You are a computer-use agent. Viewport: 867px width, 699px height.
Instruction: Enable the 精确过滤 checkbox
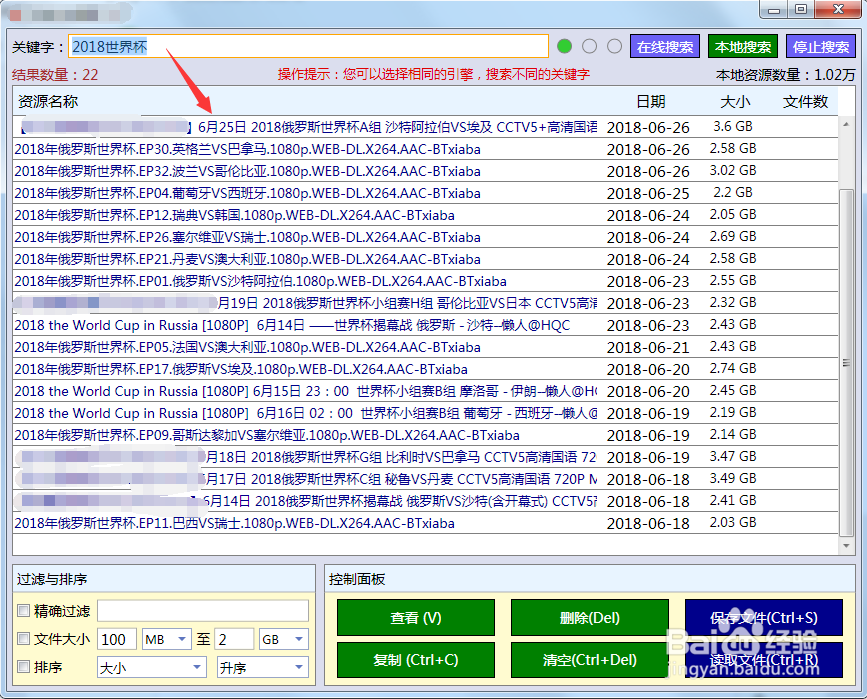24,611
